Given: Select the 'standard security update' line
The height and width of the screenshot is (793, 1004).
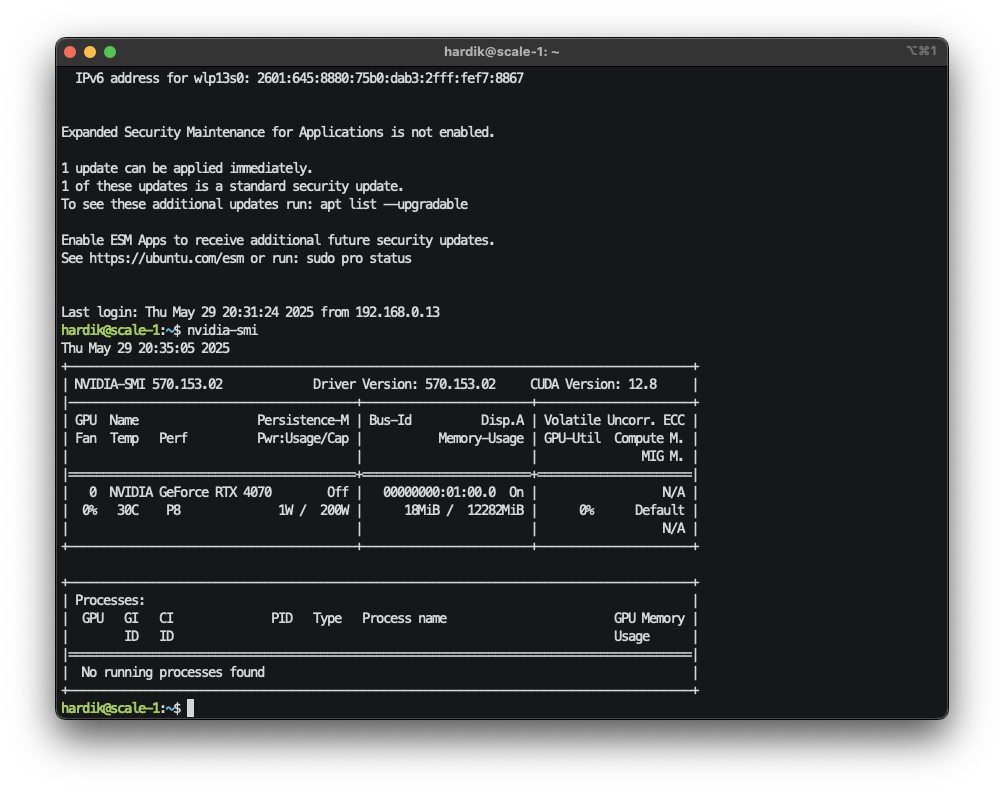Looking at the screenshot, I should pos(232,186).
